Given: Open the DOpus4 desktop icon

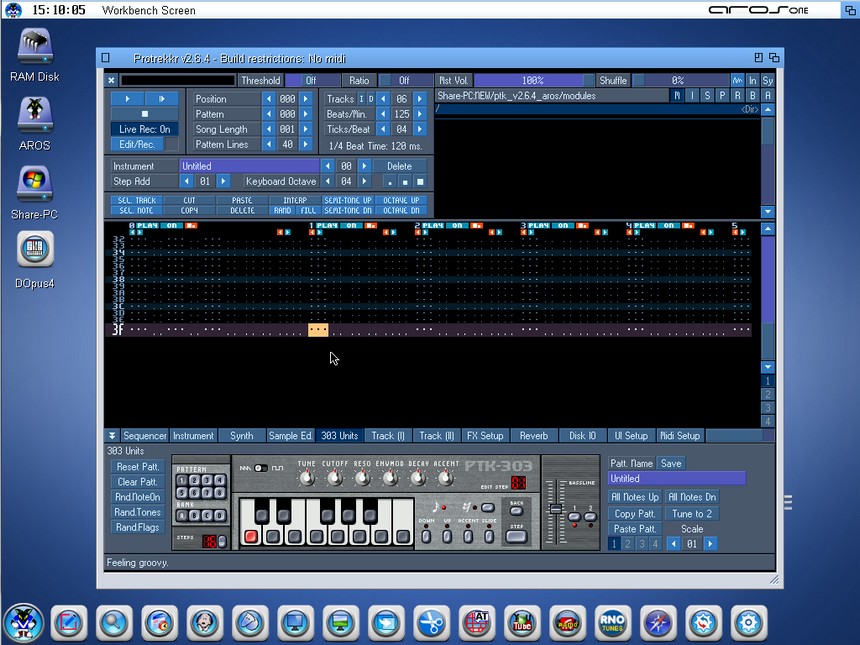Looking at the screenshot, I should (35, 249).
